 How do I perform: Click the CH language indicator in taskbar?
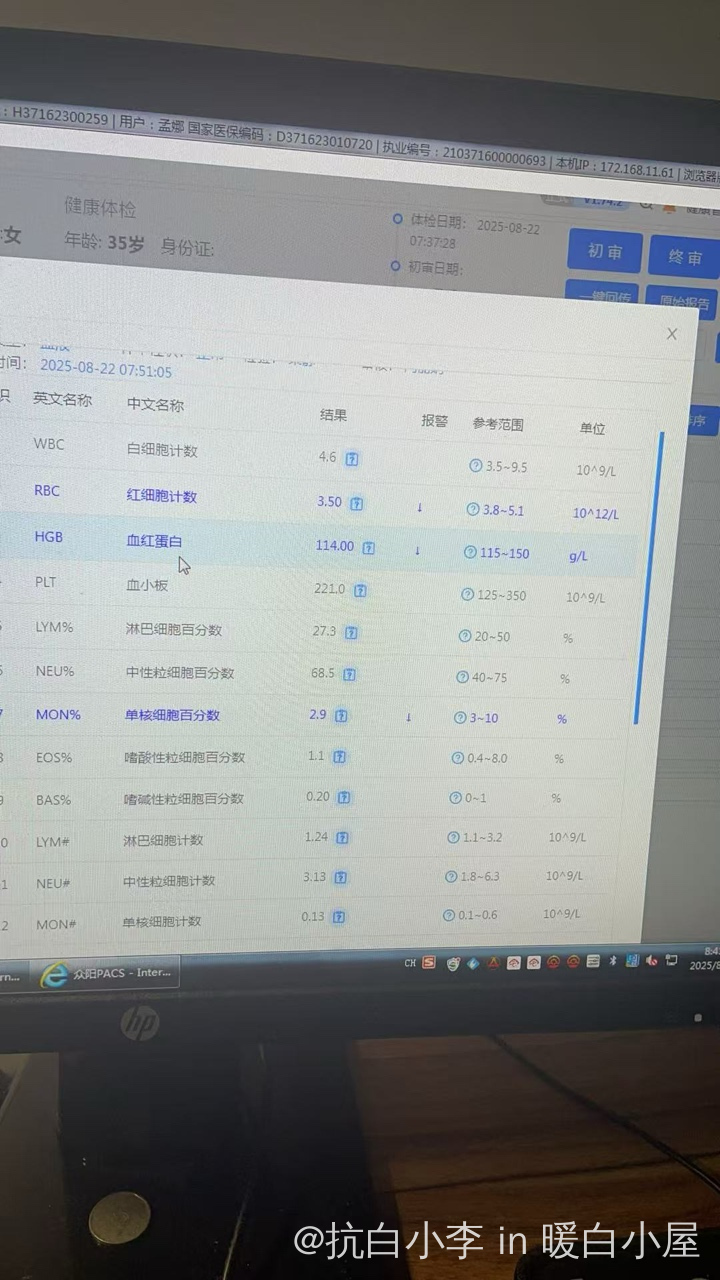409,963
